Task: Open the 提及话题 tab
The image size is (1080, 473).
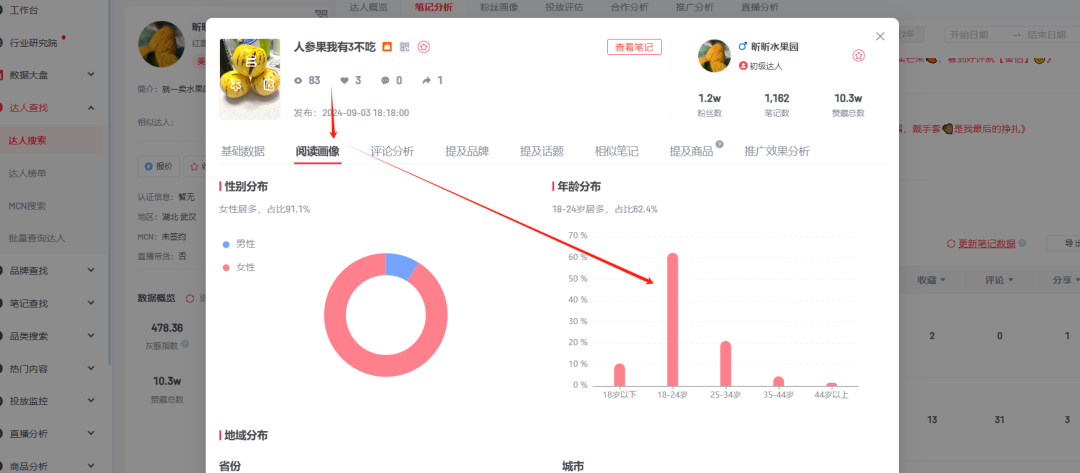Action: click(541, 151)
